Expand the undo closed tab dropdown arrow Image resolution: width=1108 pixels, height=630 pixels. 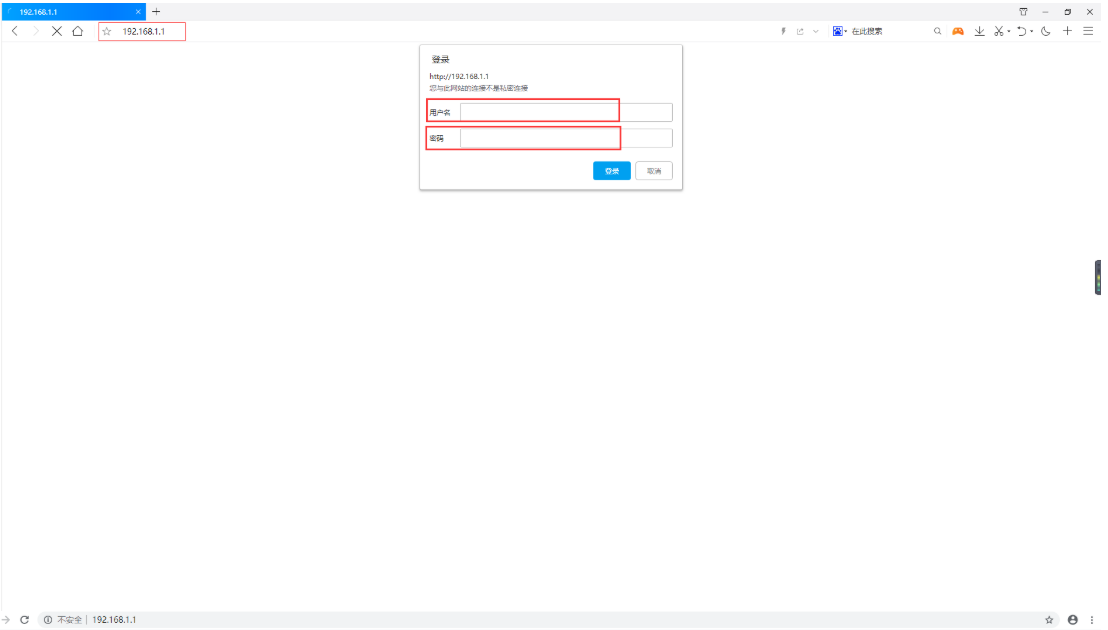pos(1032,32)
